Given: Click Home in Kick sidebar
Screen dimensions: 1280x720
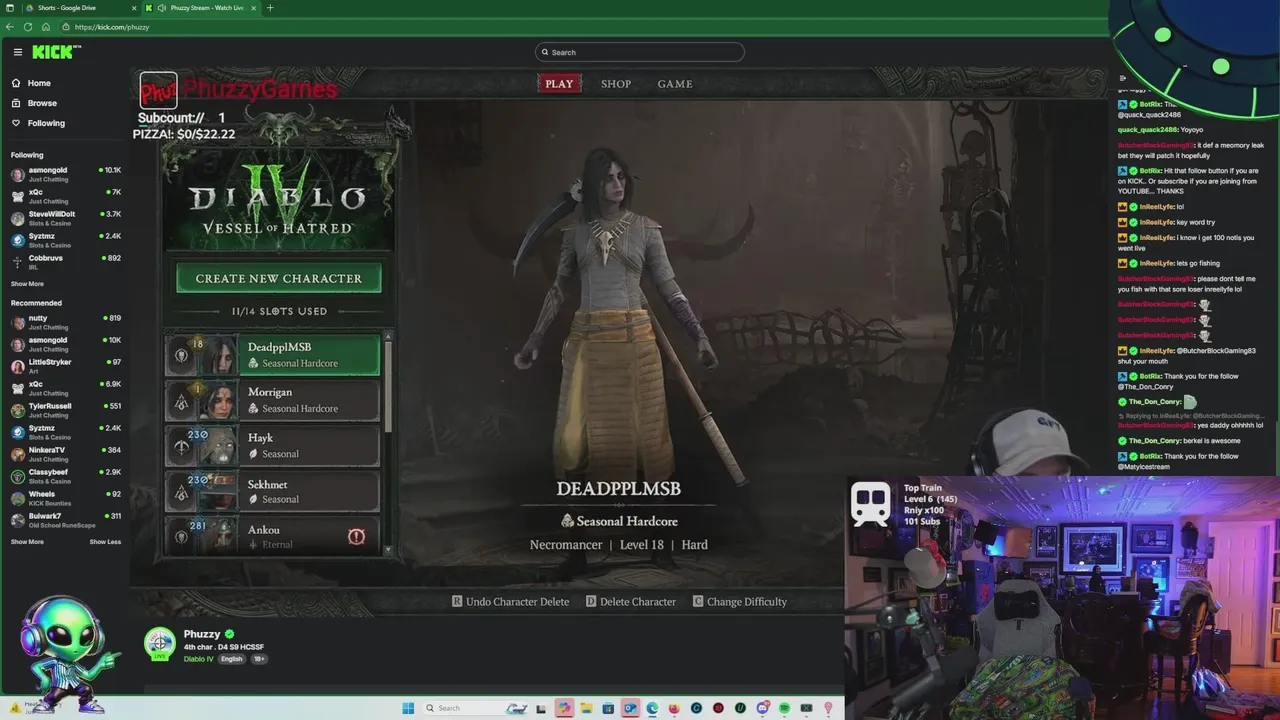Looking at the screenshot, I should tap(39, 83).
